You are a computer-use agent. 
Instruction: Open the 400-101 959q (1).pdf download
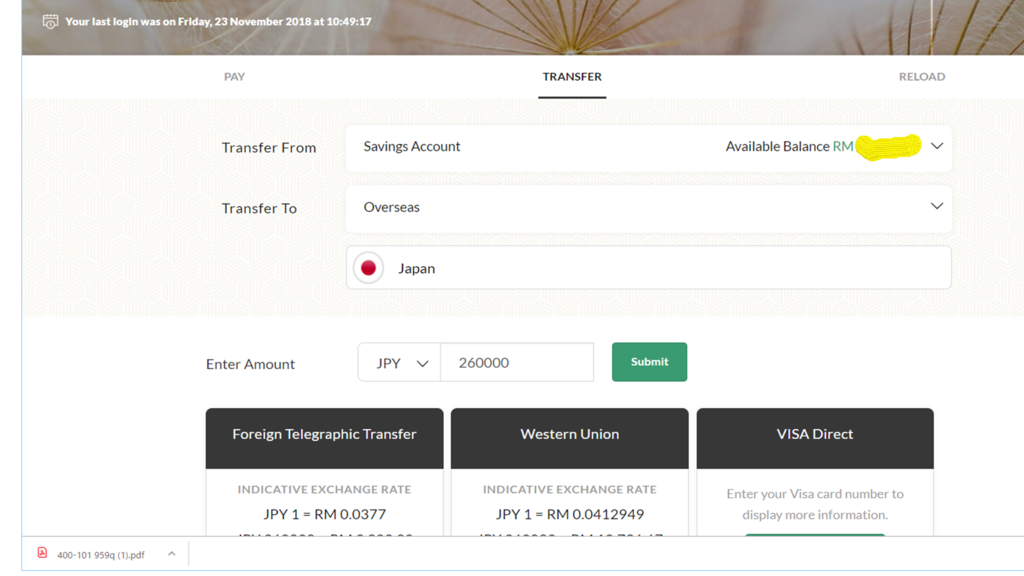coord(101,555)
